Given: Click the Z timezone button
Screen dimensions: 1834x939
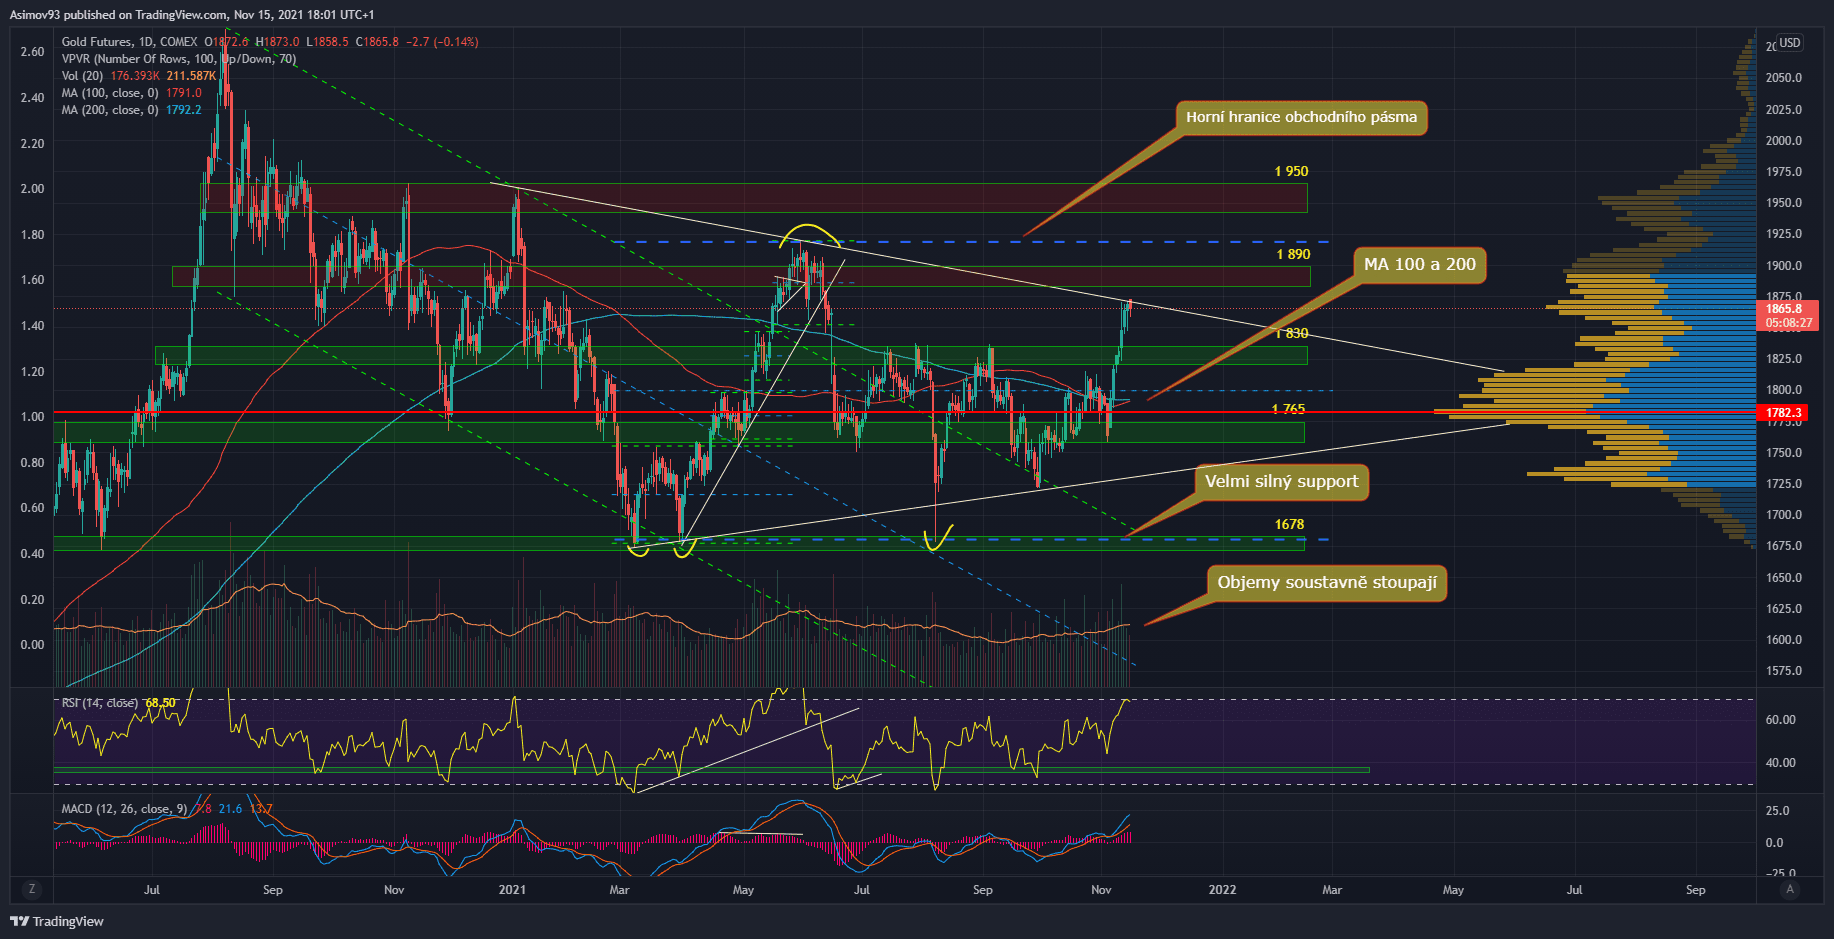Looking at the screenshot, I should (x=32, y=889).
